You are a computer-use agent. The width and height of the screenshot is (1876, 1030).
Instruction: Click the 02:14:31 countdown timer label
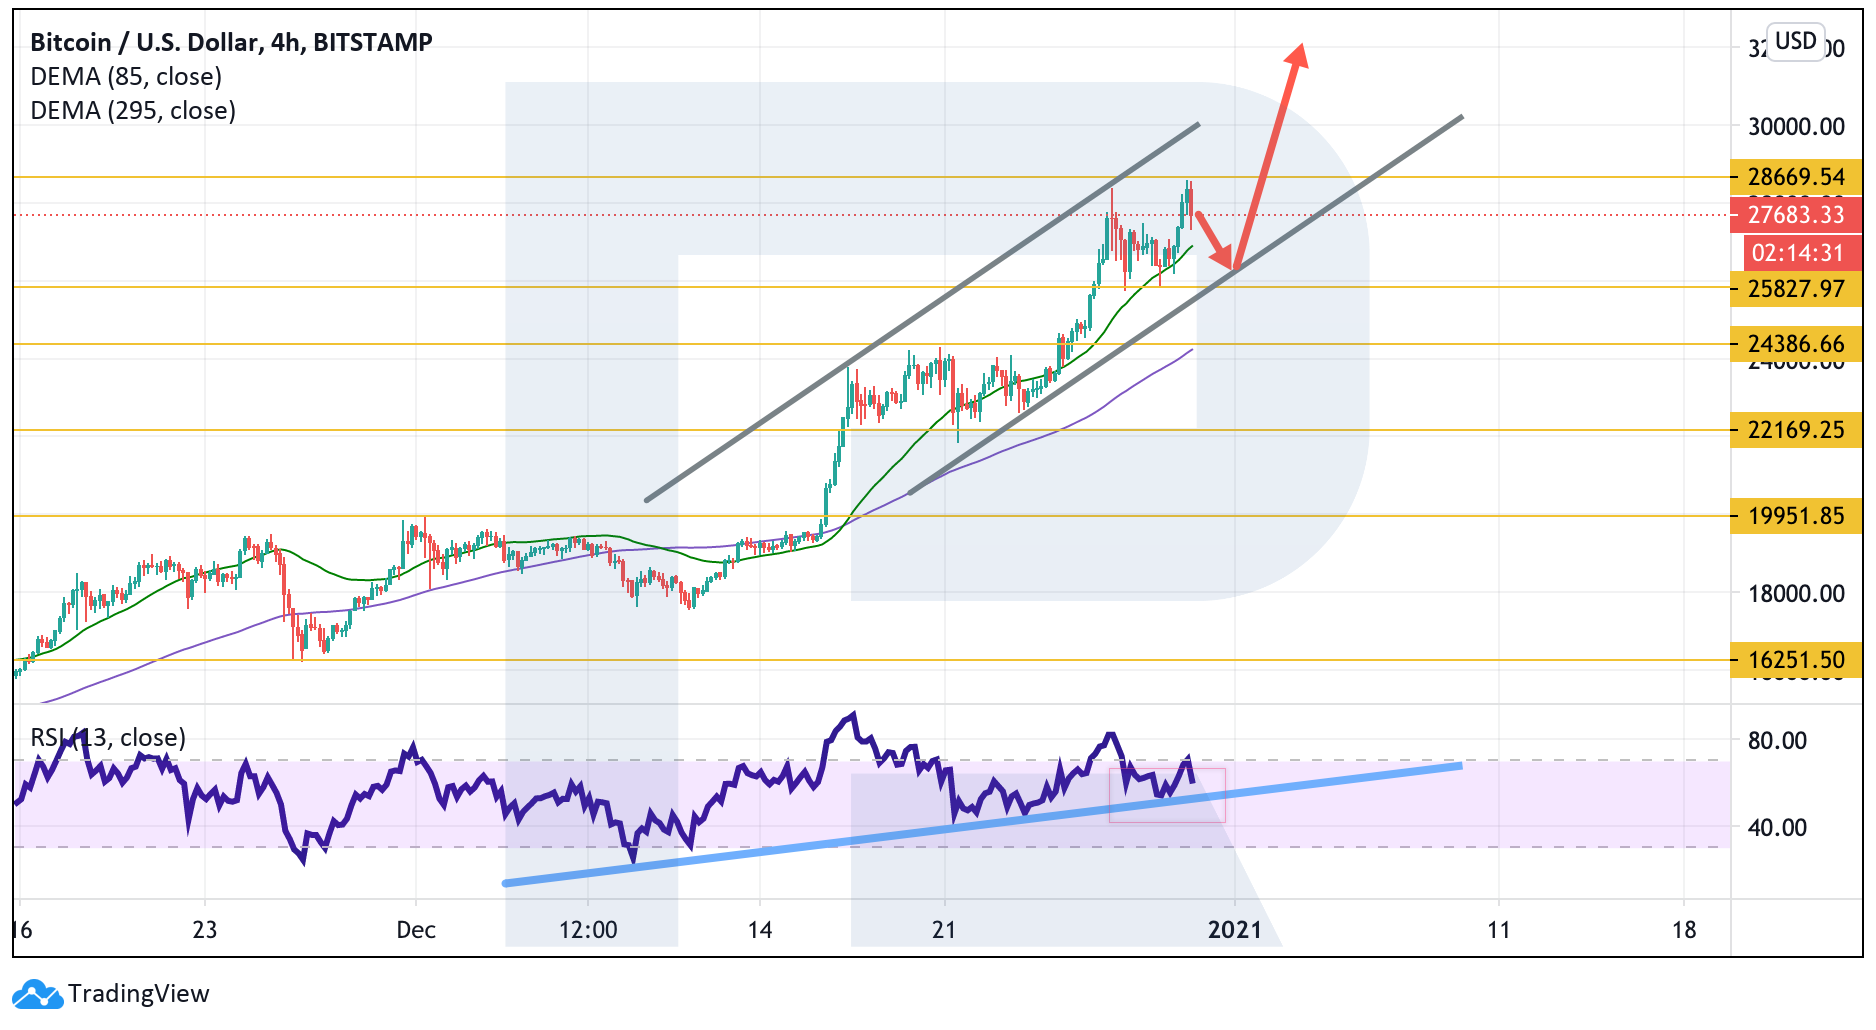pyautogui.click(x=1797, y=253)
